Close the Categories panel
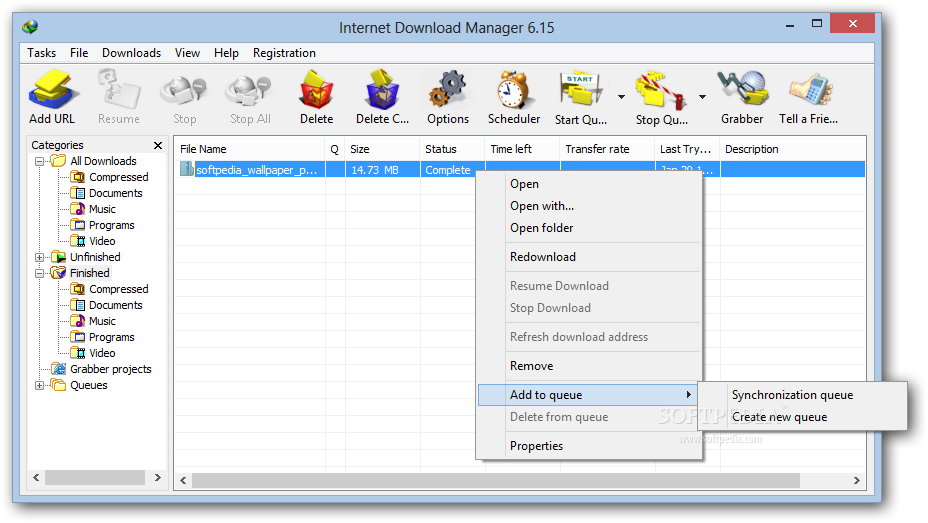The width and height of the screenshot is (928, 523). 157,145
